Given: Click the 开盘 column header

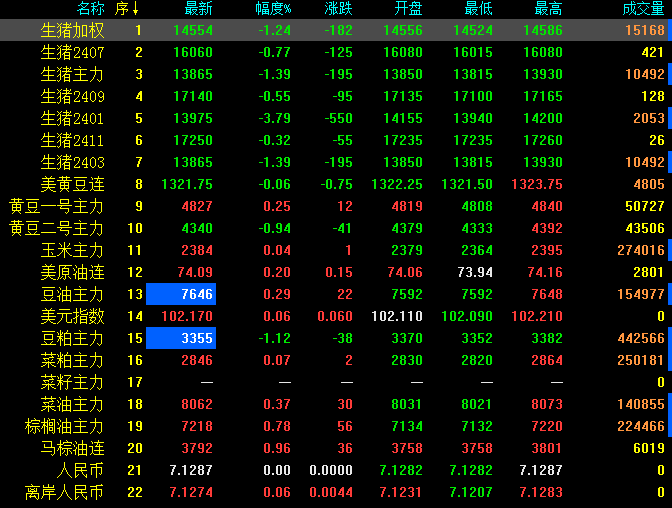Looking at the screenshot, I should pos(408,8).
